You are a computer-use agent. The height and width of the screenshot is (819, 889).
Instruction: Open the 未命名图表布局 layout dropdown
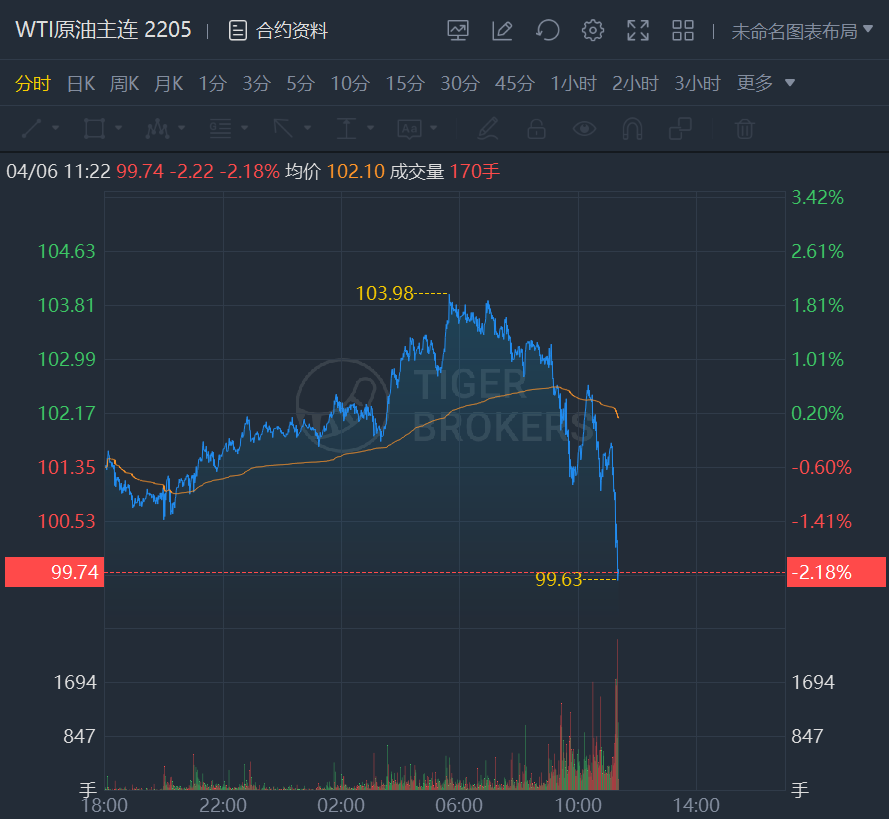[x=802, y=31]
